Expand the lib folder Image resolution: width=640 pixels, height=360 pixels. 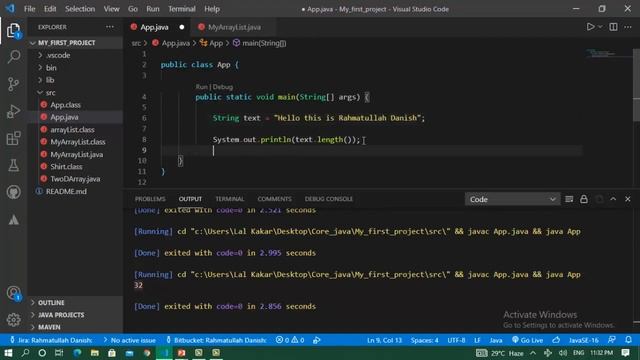[50, 80]
